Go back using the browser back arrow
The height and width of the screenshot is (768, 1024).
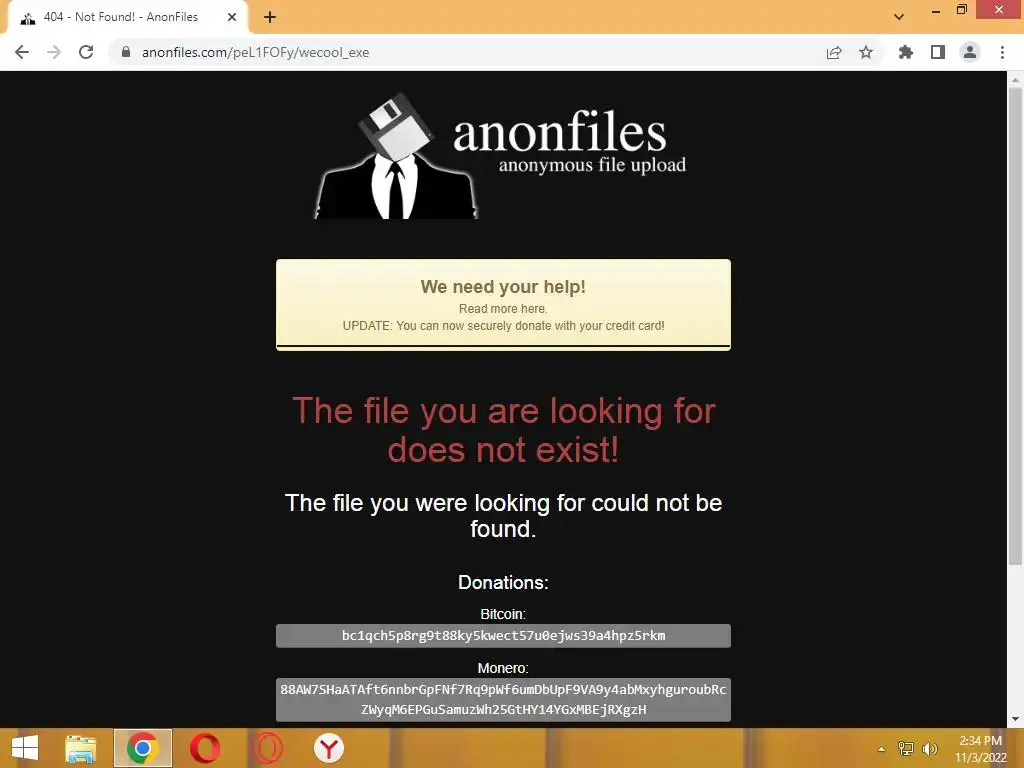point(22,52)
